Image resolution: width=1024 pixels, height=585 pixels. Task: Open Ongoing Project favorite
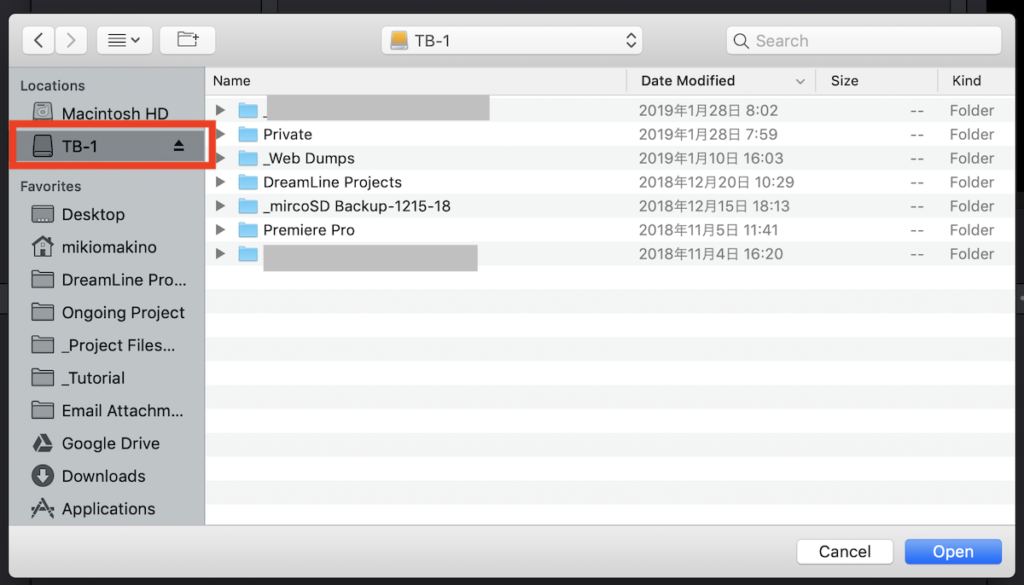tap(108, 312)
